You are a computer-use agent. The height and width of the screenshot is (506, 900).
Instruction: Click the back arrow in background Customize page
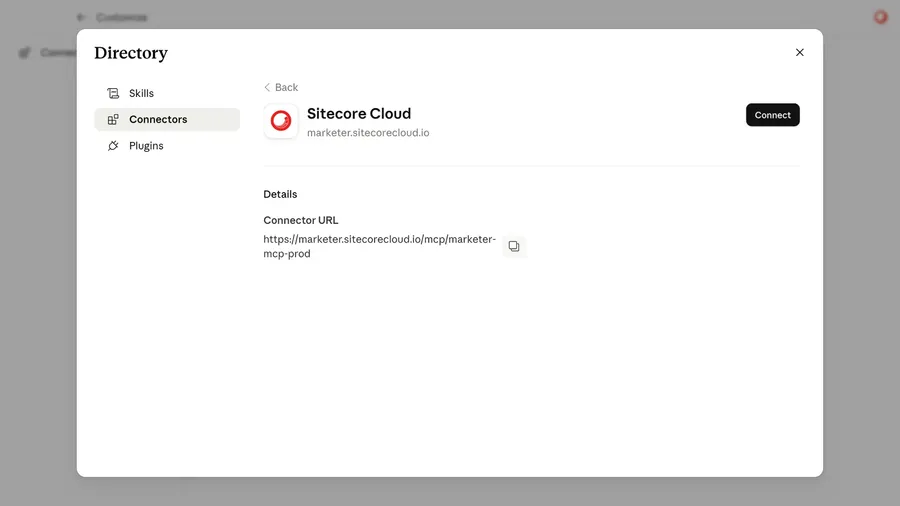(x=80, y=17)
